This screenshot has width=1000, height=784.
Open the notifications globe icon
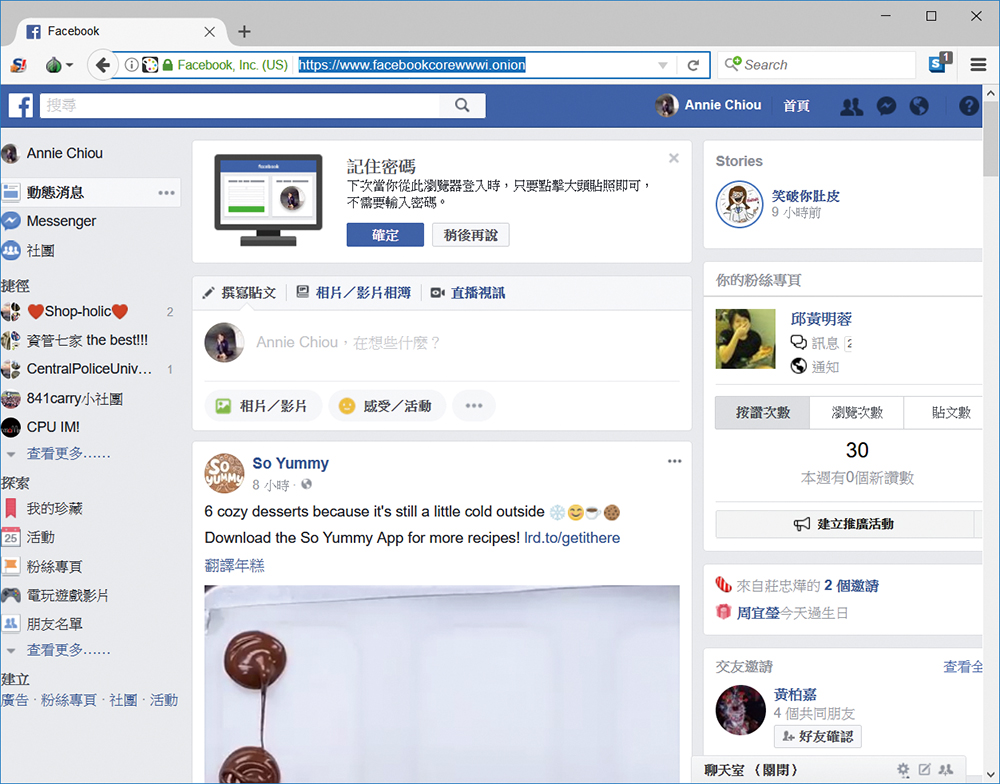click(919, 106)
